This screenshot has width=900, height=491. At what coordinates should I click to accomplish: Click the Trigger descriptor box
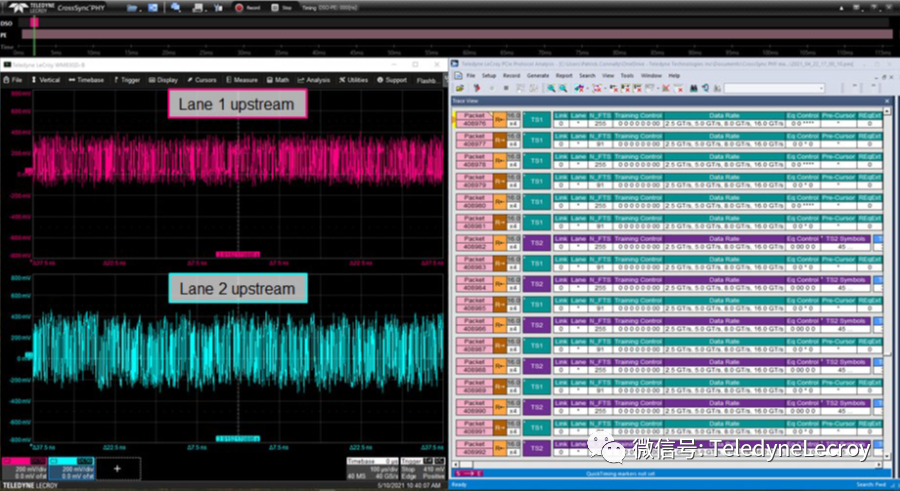point(422,467)
